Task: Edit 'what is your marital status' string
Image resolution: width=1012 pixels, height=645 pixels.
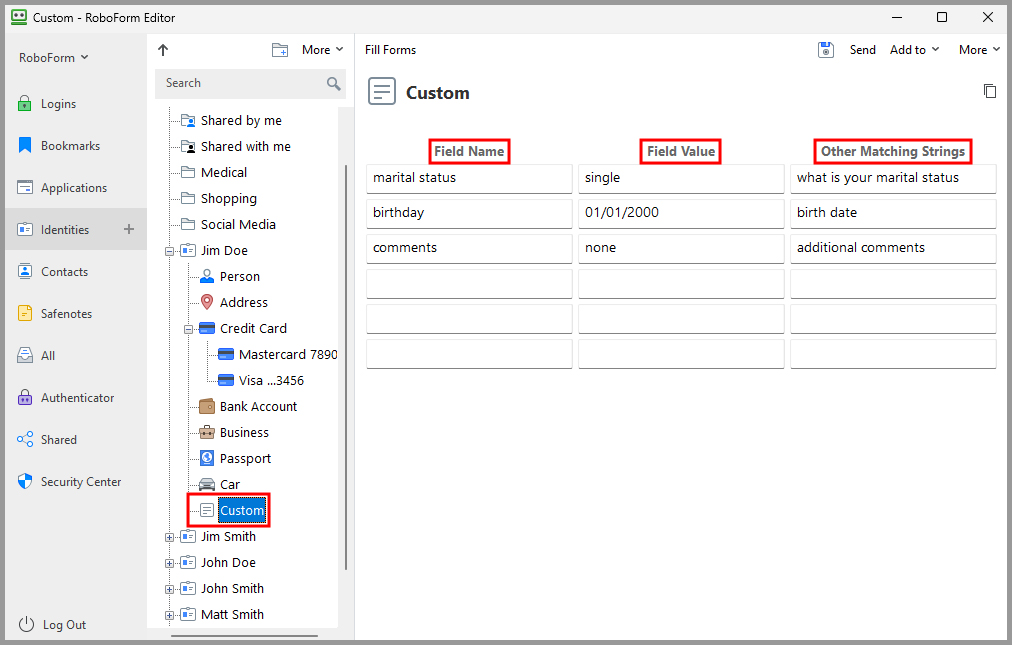Action: click(x=893, y=178)
